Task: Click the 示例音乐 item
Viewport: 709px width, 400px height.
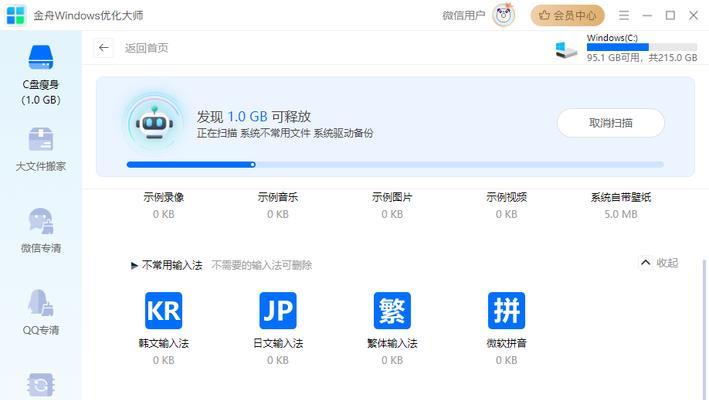Action: click(x=278, y=205)
